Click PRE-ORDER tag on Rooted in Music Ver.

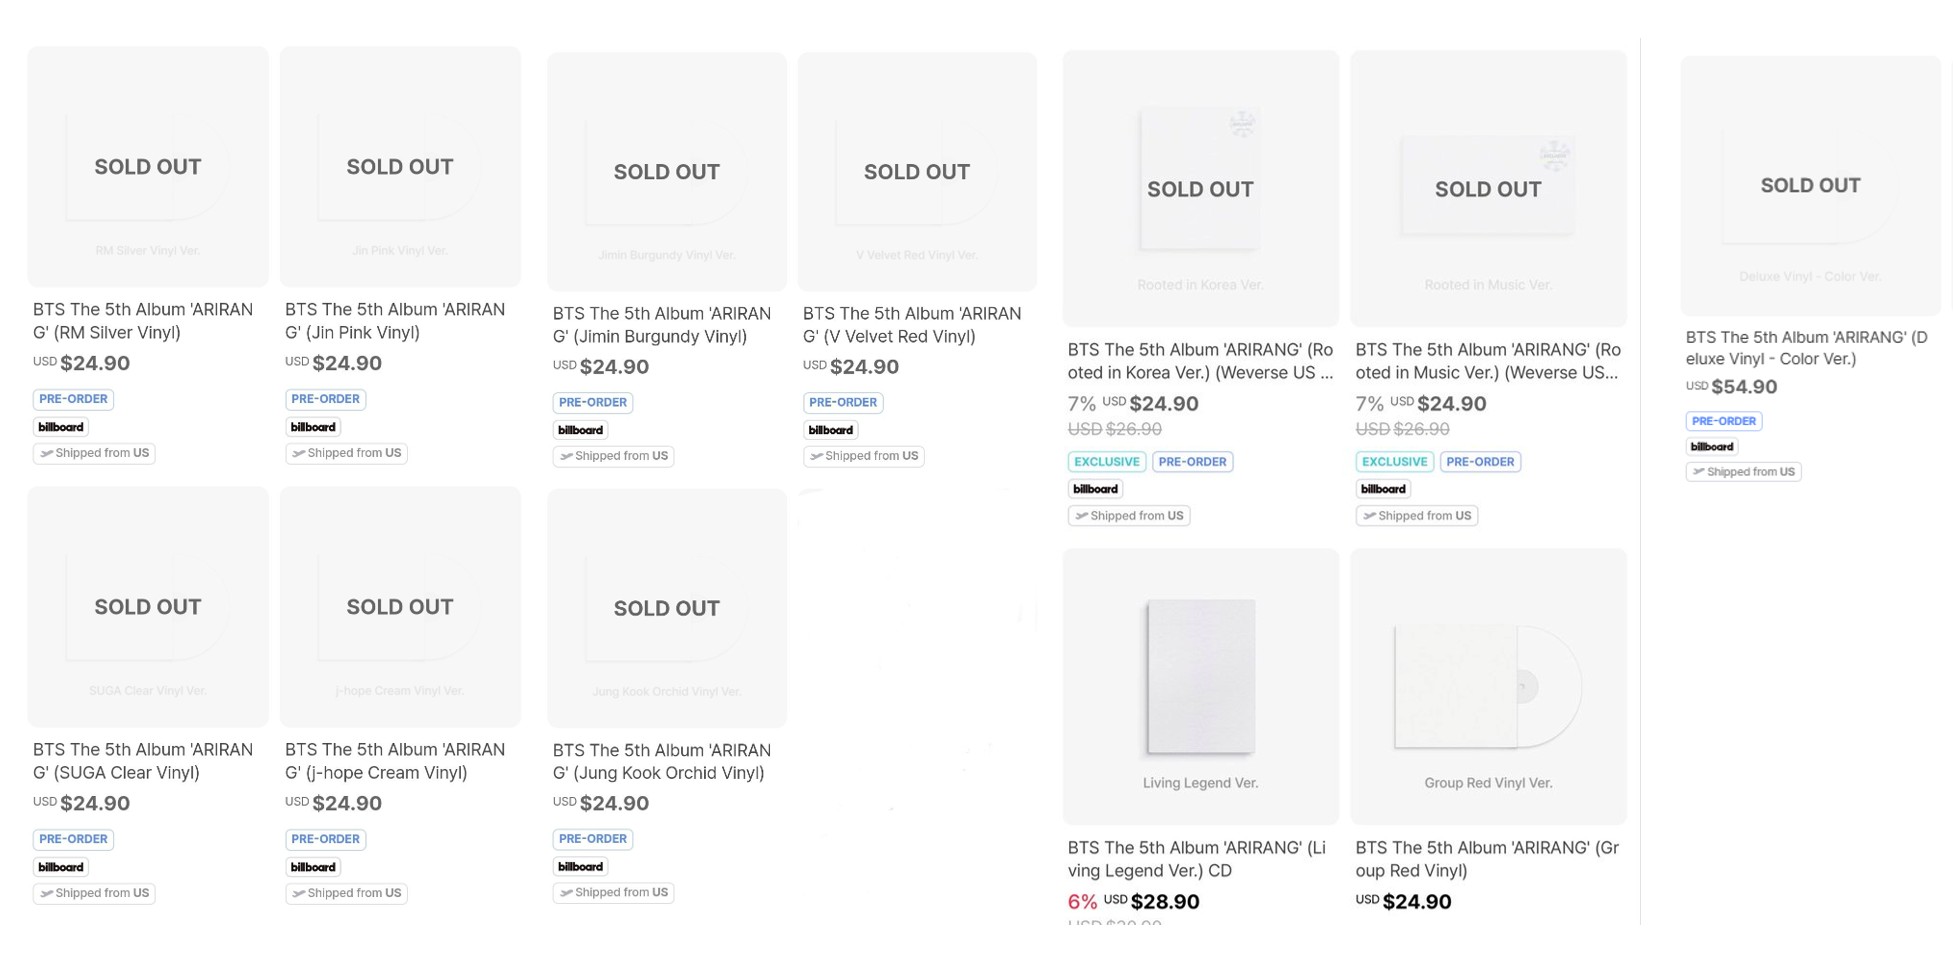point(1480,462)
